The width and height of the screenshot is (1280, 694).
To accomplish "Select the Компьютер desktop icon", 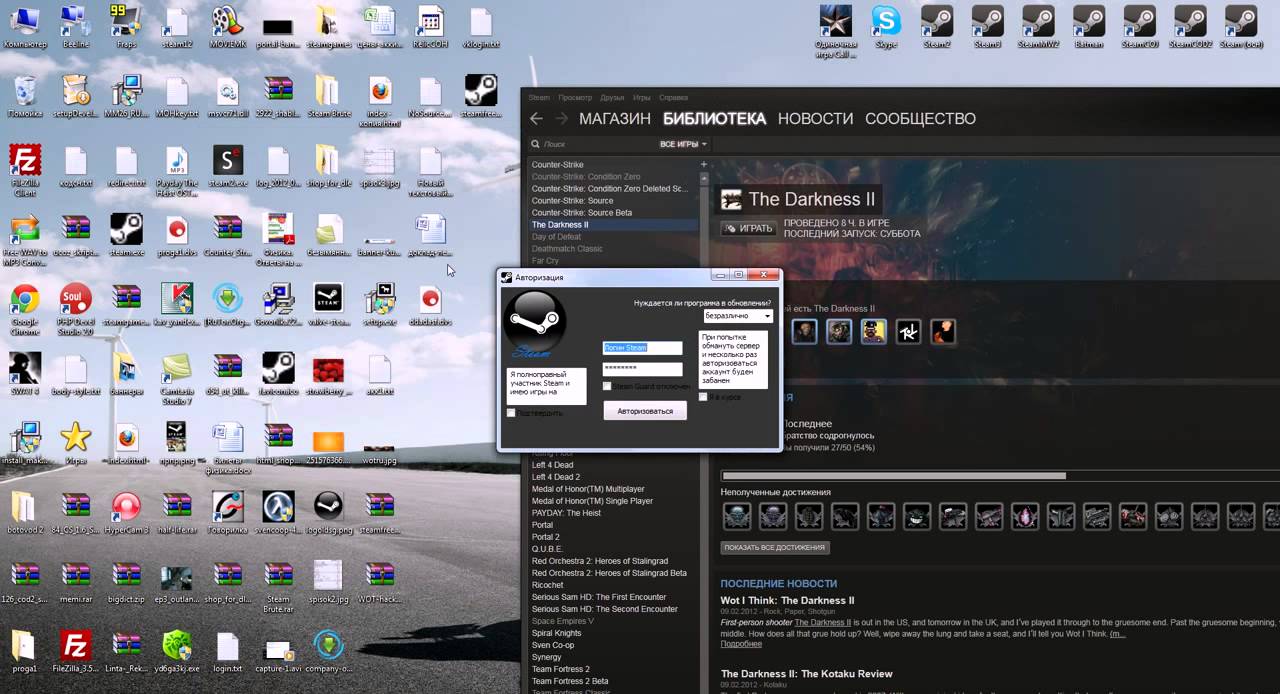I will [x=25, y=26].
